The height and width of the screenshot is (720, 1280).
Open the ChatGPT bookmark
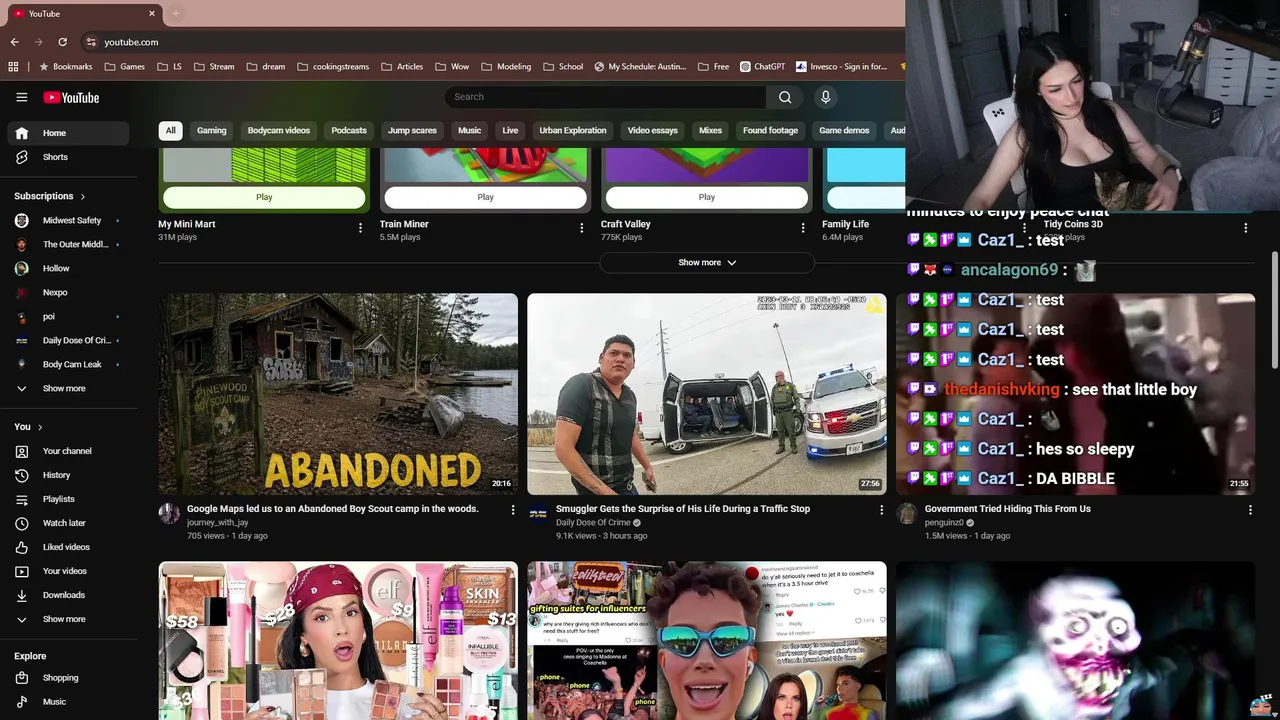click(763, 67)
